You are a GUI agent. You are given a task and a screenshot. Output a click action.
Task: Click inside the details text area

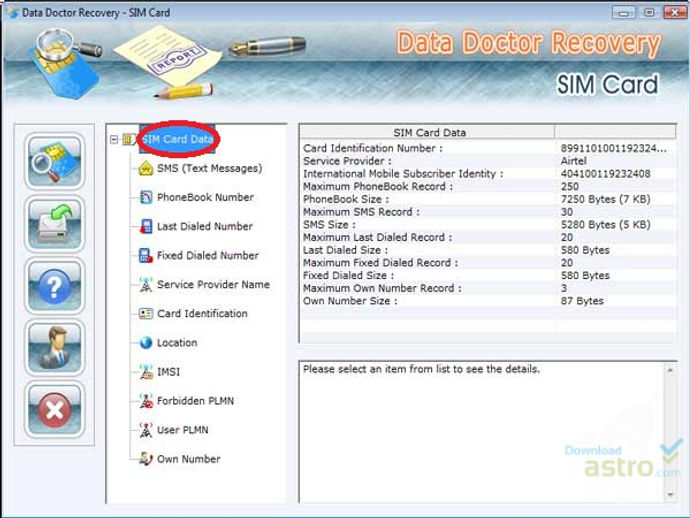tap(481, 432)
